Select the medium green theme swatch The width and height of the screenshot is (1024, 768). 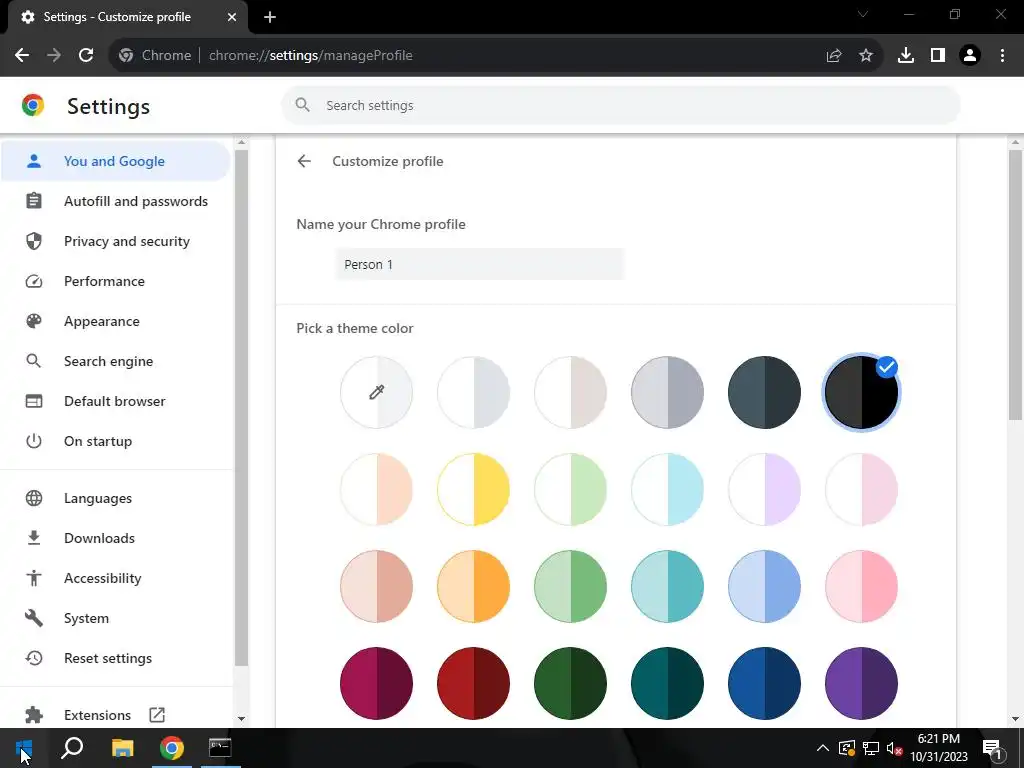coord(570,586)
